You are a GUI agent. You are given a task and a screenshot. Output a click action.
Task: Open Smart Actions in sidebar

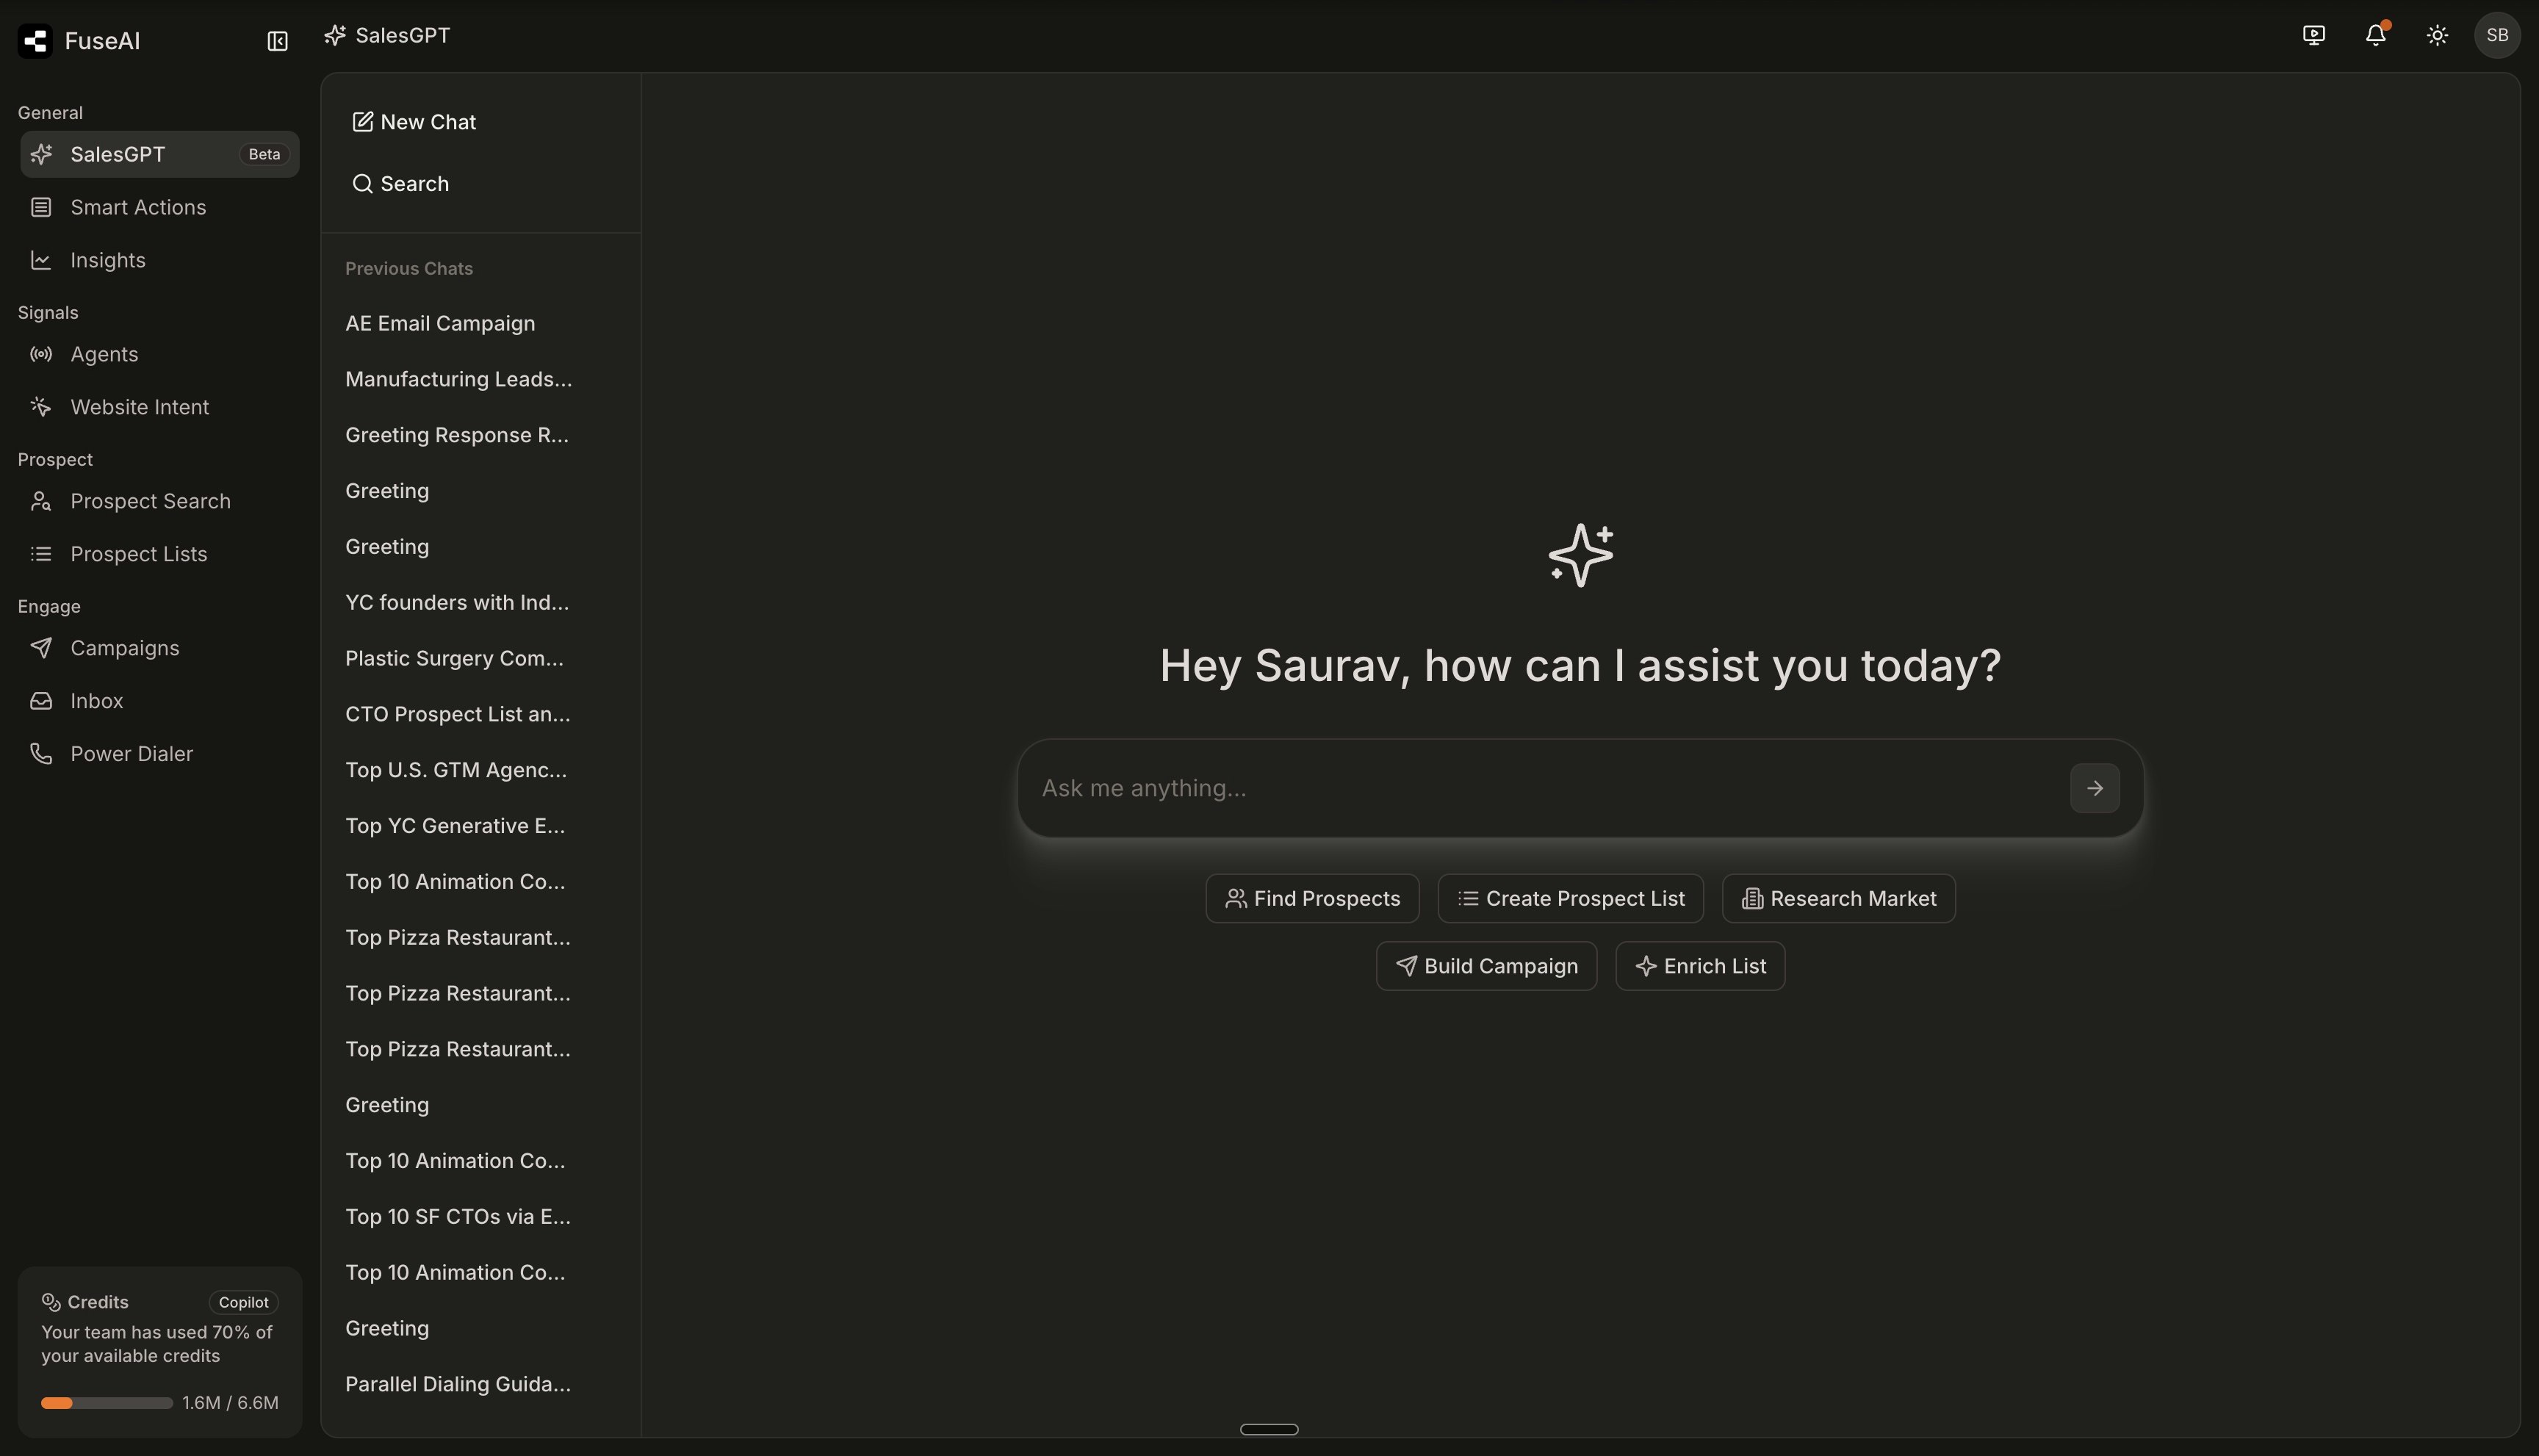coord(138,207)
